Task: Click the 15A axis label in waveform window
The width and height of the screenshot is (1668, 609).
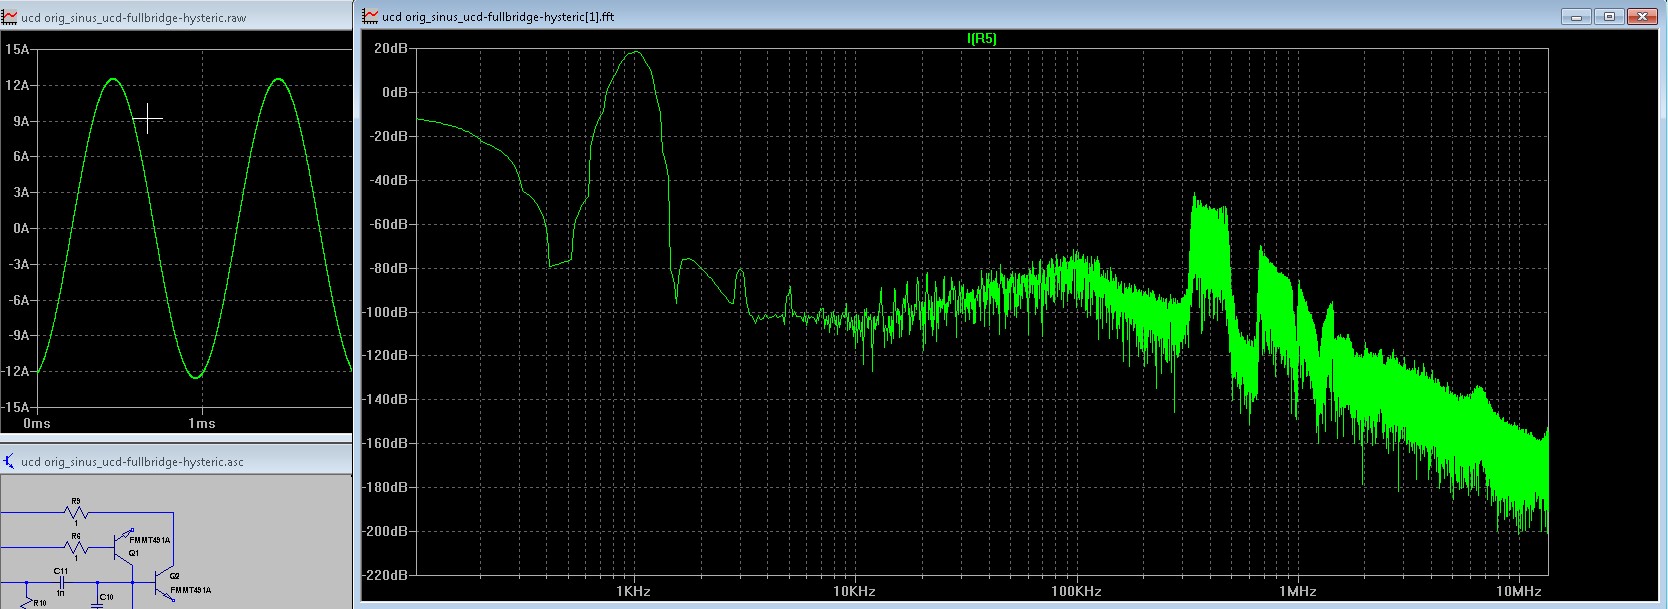Action: tap(17, 49)
